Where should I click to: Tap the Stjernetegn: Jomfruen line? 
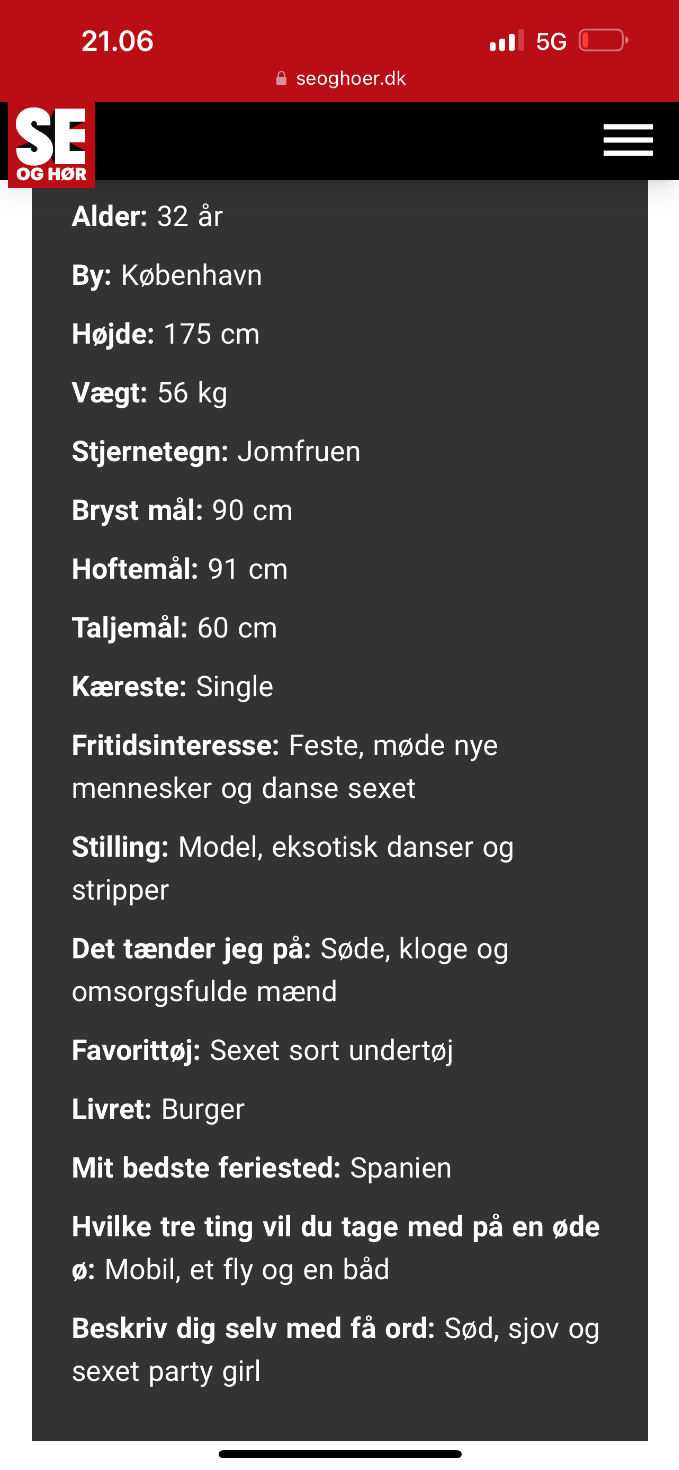(x=216, y=452)
